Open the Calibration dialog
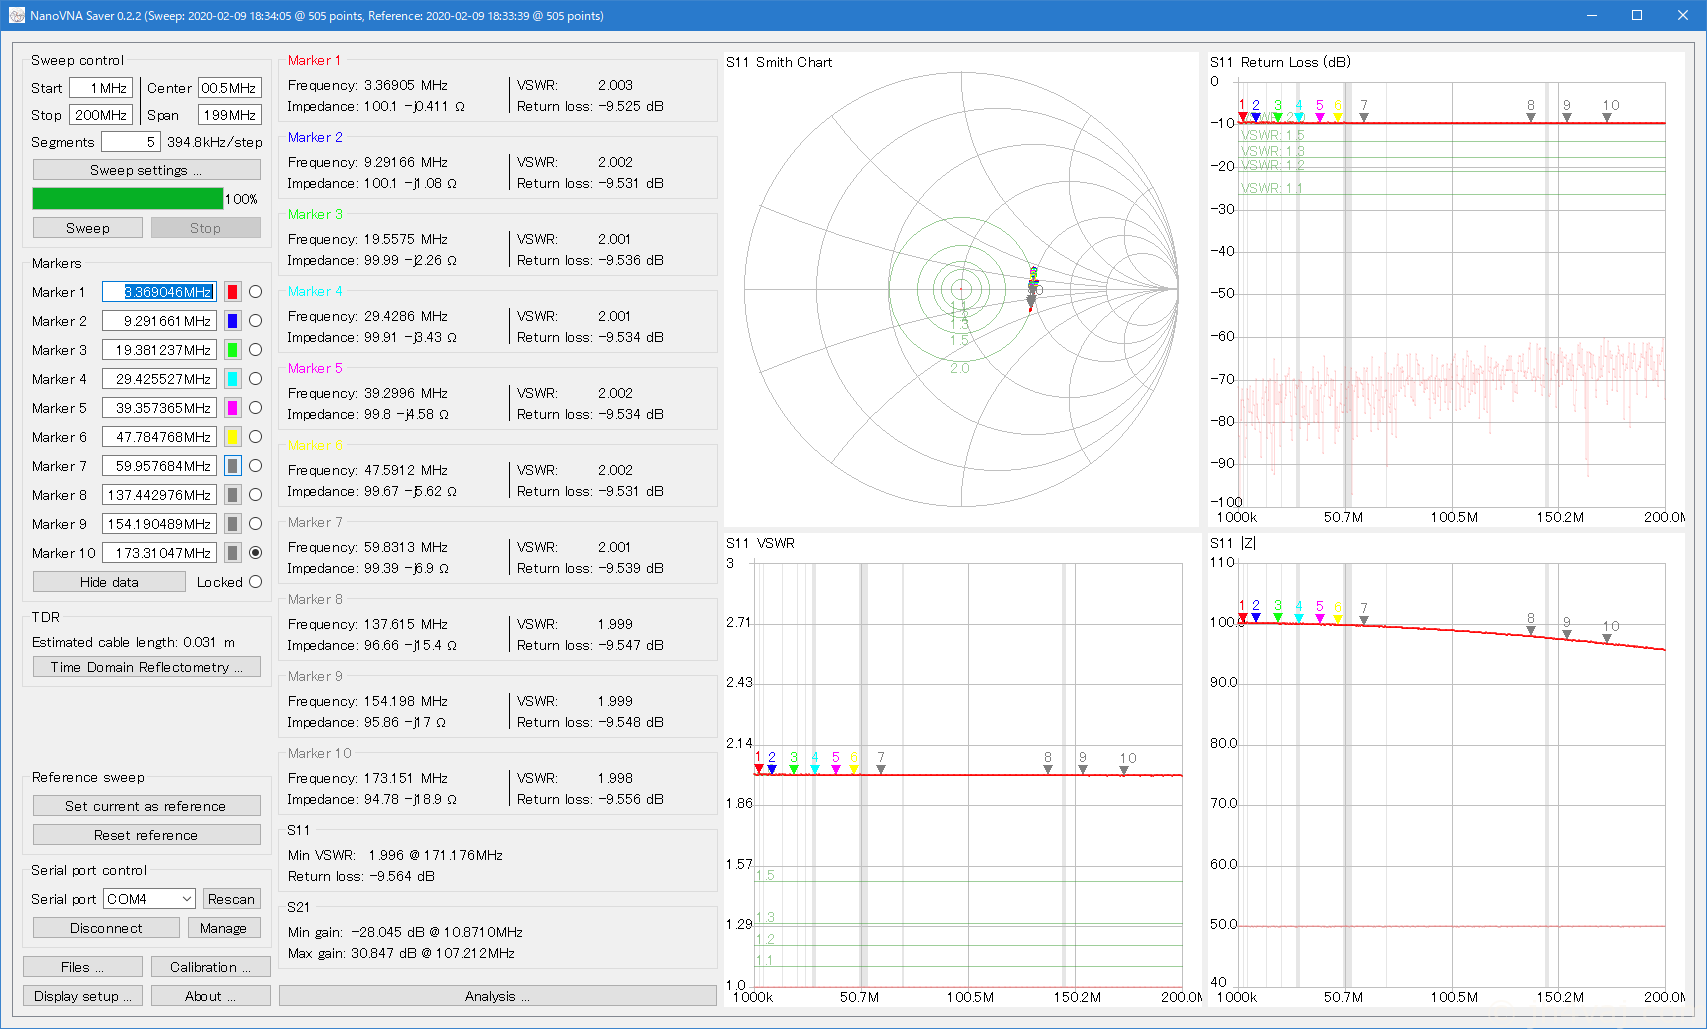This screenshot has height=1029, width=1707. 211,967
